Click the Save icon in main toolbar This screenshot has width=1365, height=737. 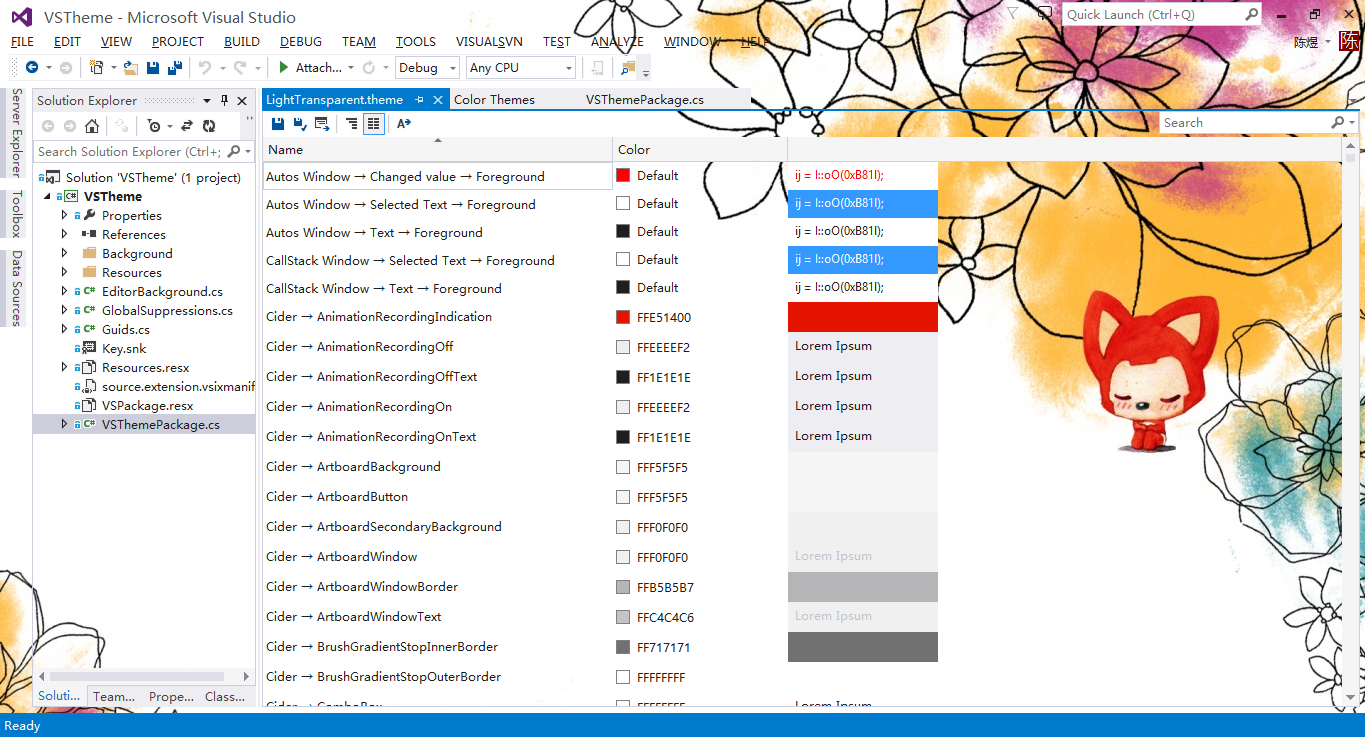pos(153,67)
